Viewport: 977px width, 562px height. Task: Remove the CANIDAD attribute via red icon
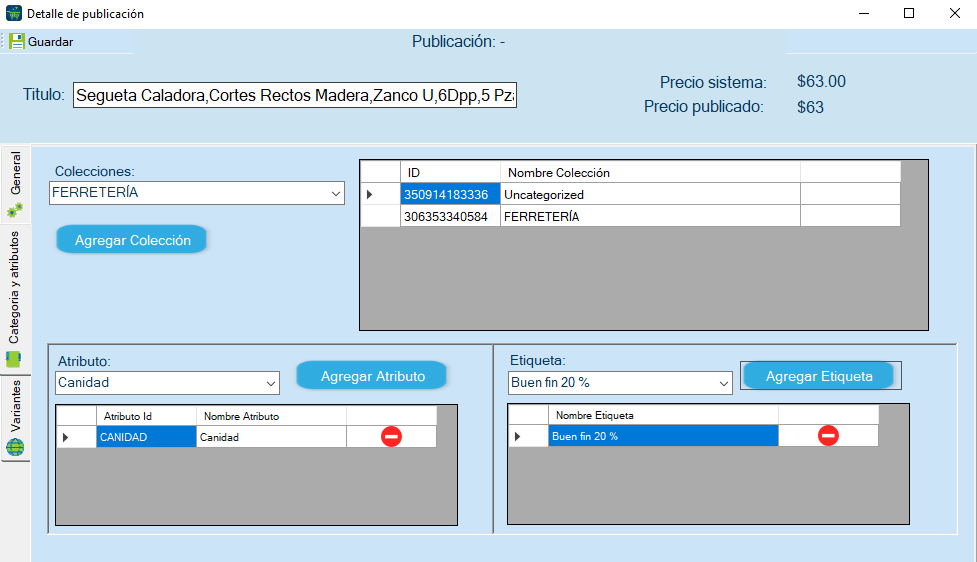click(391, 437)
